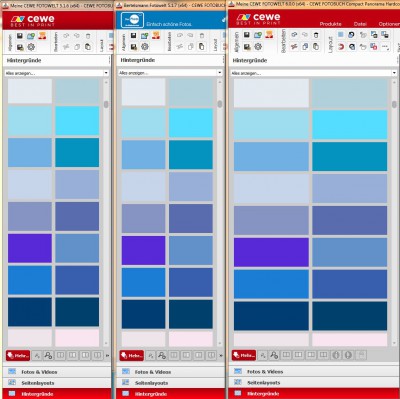400x399 pixels.
Task: Pick the bright cyan swatch in left window
Action: point(77,121)
